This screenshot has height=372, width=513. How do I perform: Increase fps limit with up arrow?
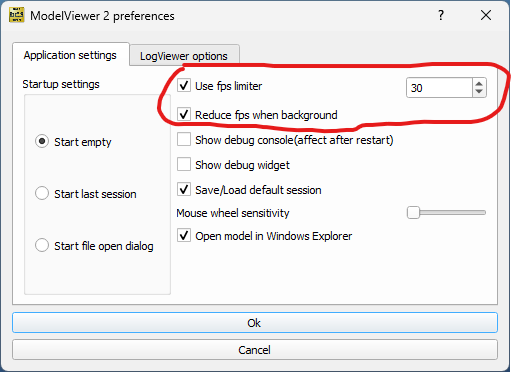pyautogui.click(x=479, y=83)
